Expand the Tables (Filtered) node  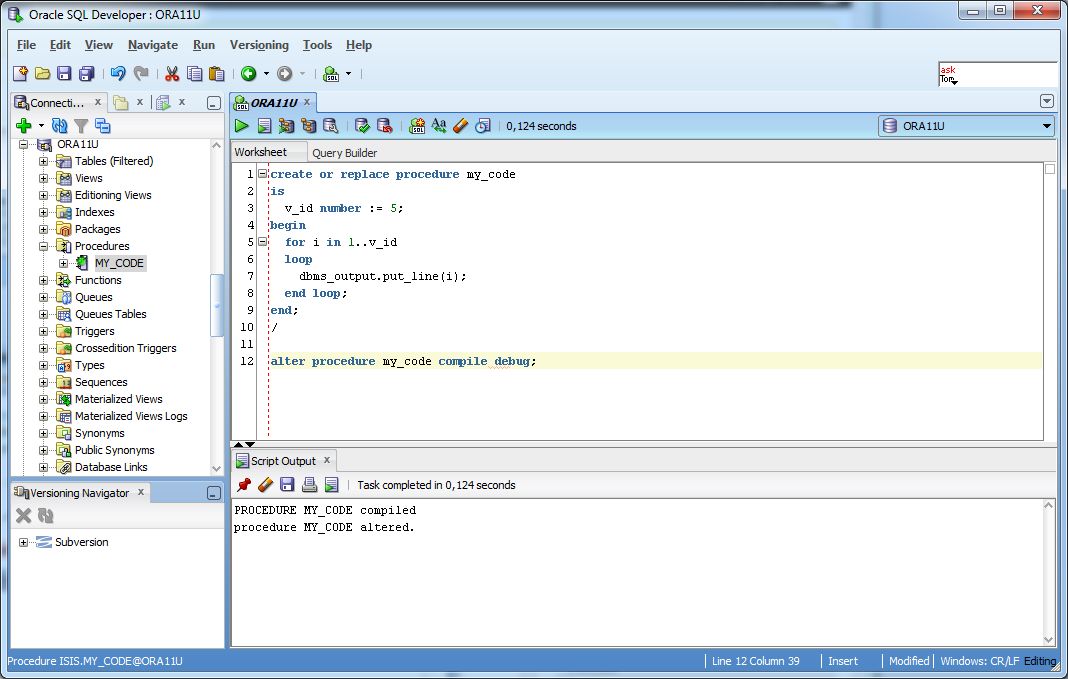[44, 161]
